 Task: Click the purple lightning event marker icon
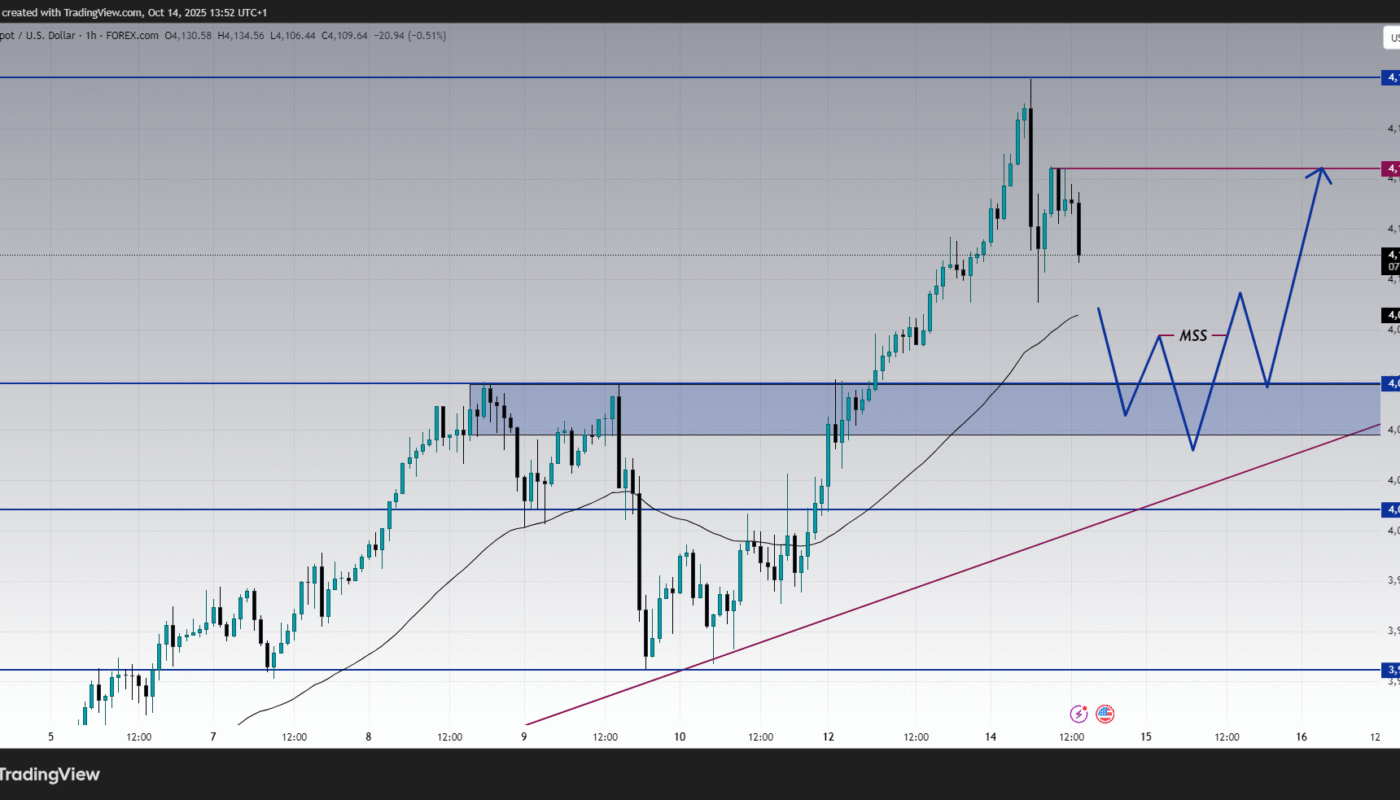click(x=1078, y=713)
